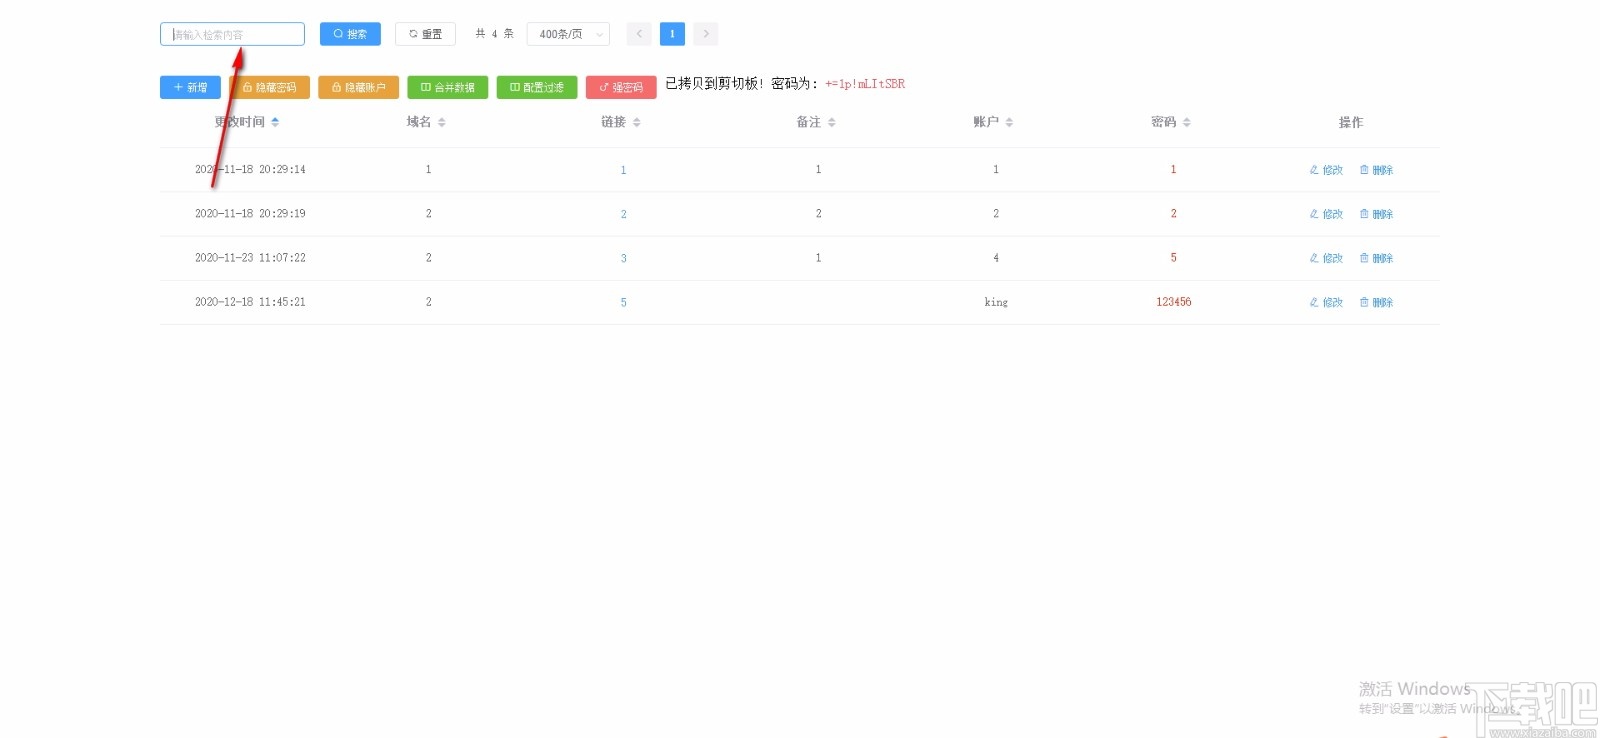Click the timestamp 2020-11-23 11:07:22
The image size is (1600, 738).
coord(250,258)
